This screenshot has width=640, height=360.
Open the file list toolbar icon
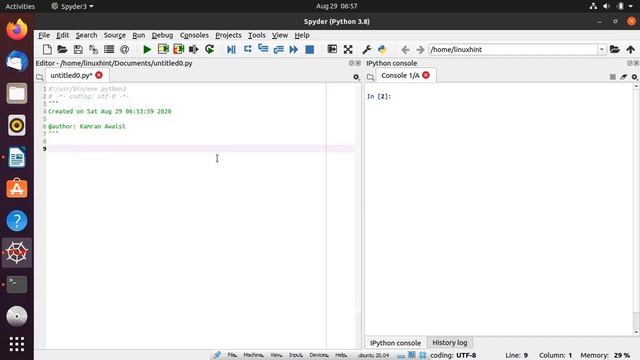109,49
